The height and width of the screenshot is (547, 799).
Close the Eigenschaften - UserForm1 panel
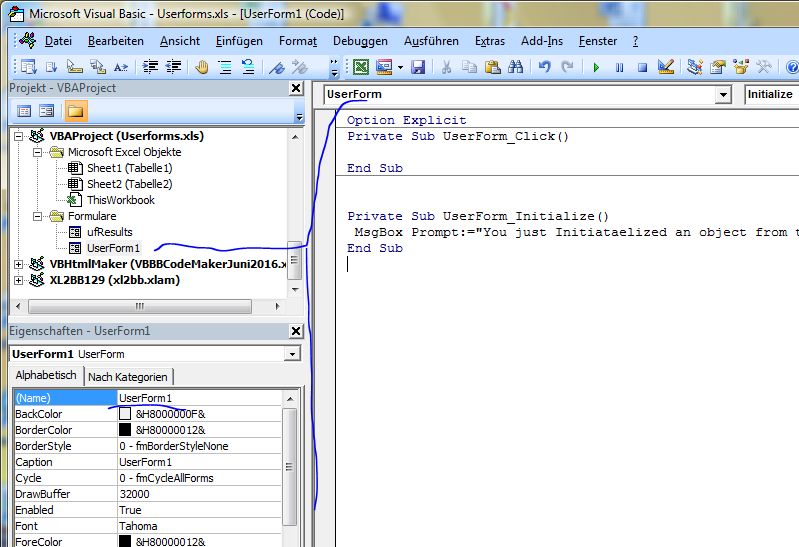[296, 331]
